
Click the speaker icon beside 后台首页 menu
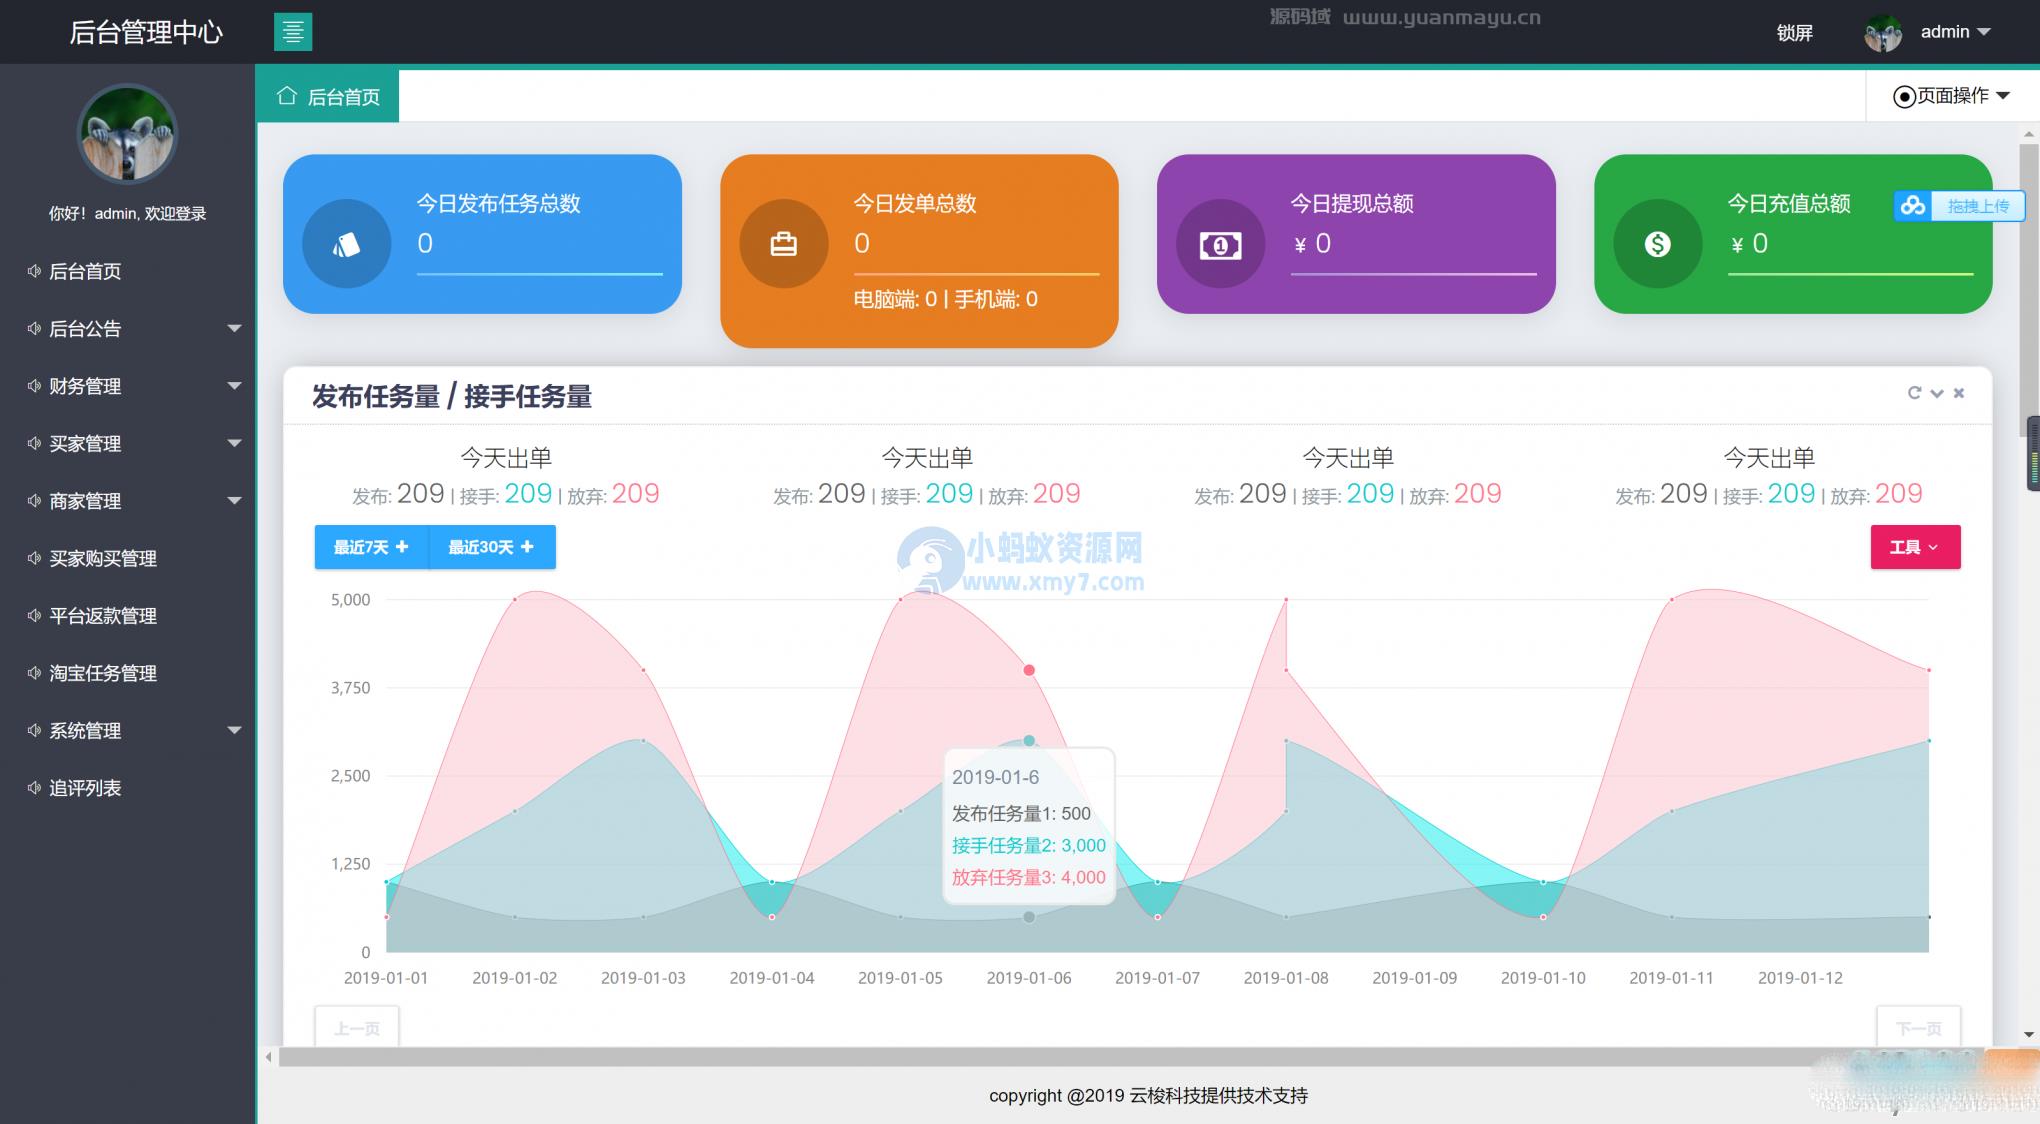(34, 271)
